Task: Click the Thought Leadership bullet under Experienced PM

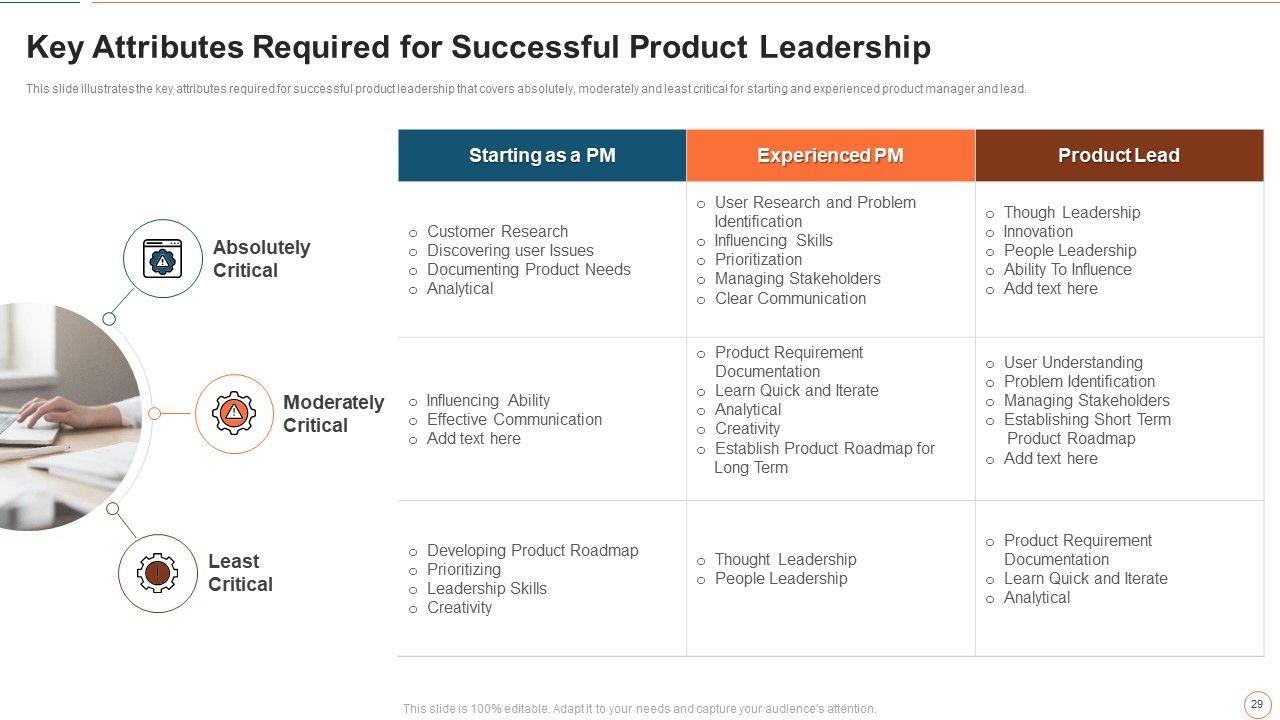Action: (x=785, y=560)
